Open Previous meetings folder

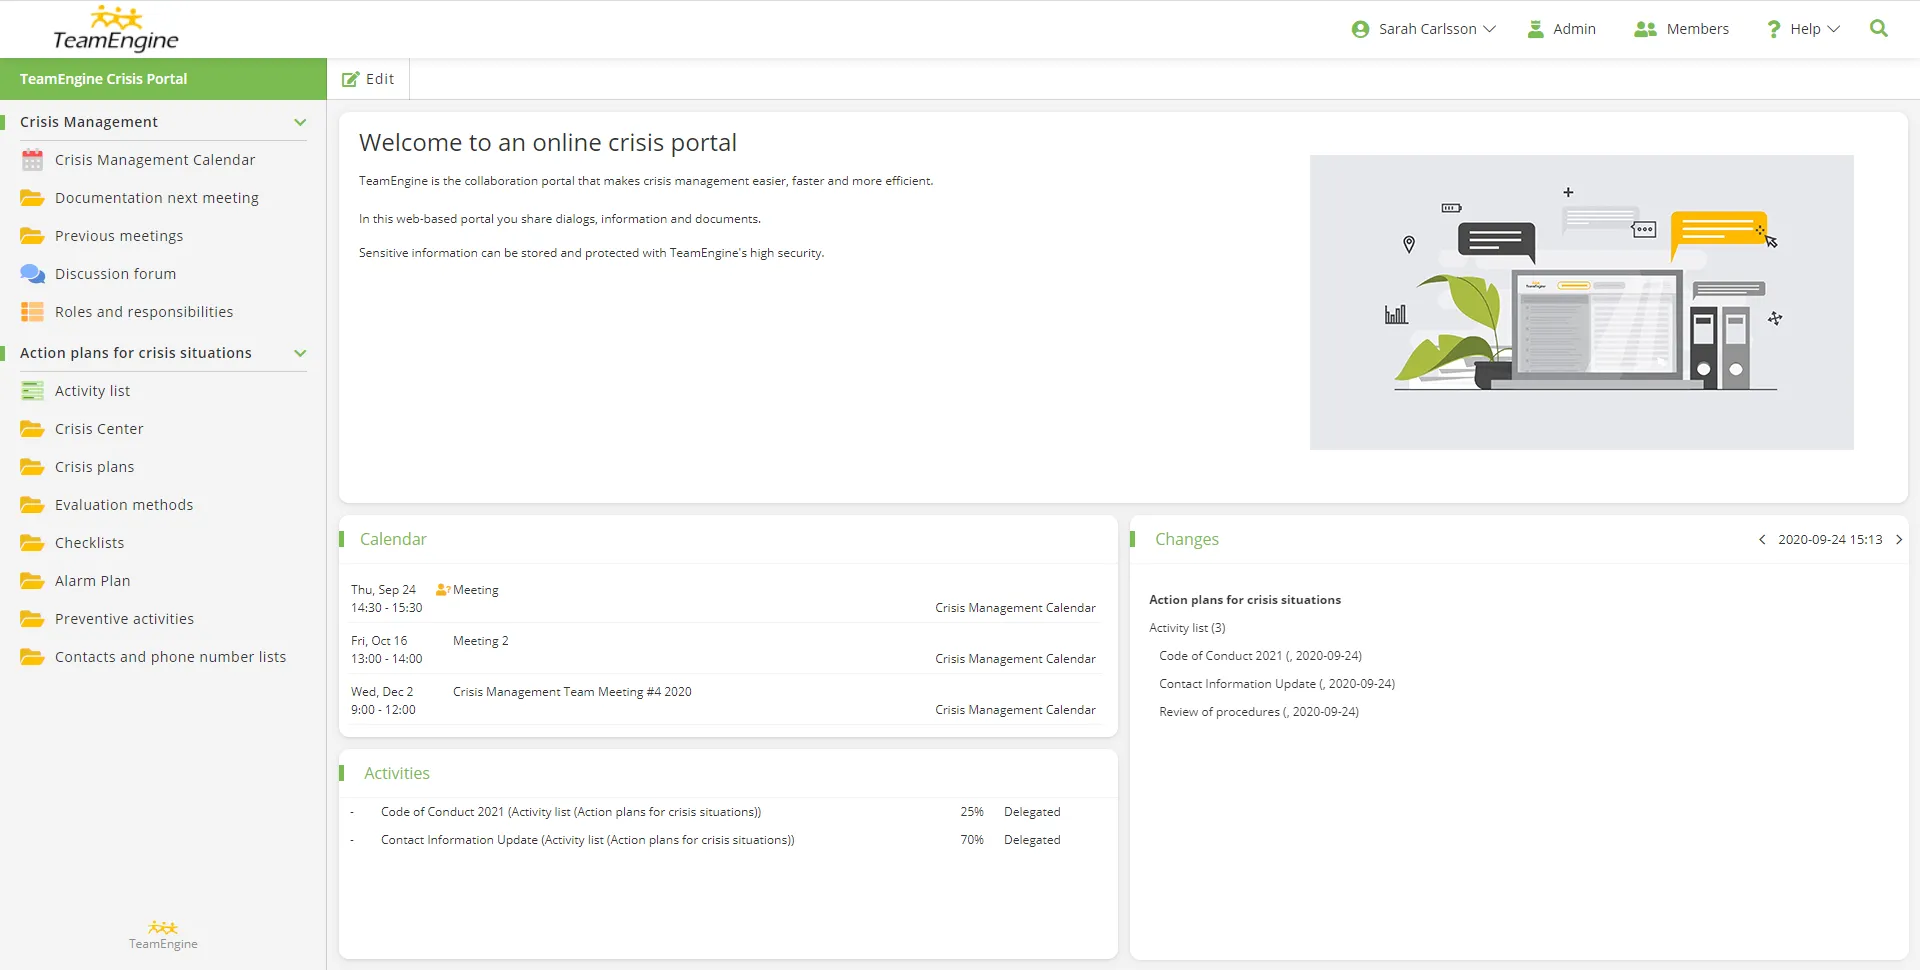pyautogui.click(x=119, y=236)
